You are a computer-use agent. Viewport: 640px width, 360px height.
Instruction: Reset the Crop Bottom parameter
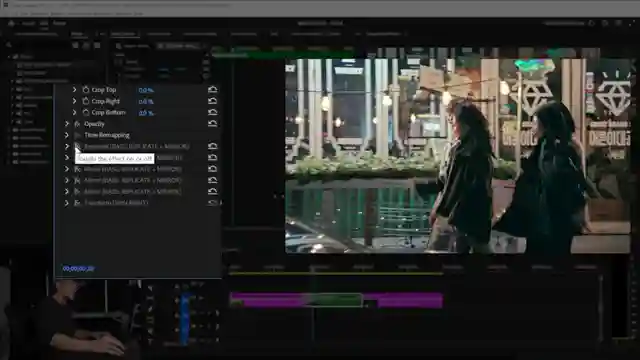[212, 112]
